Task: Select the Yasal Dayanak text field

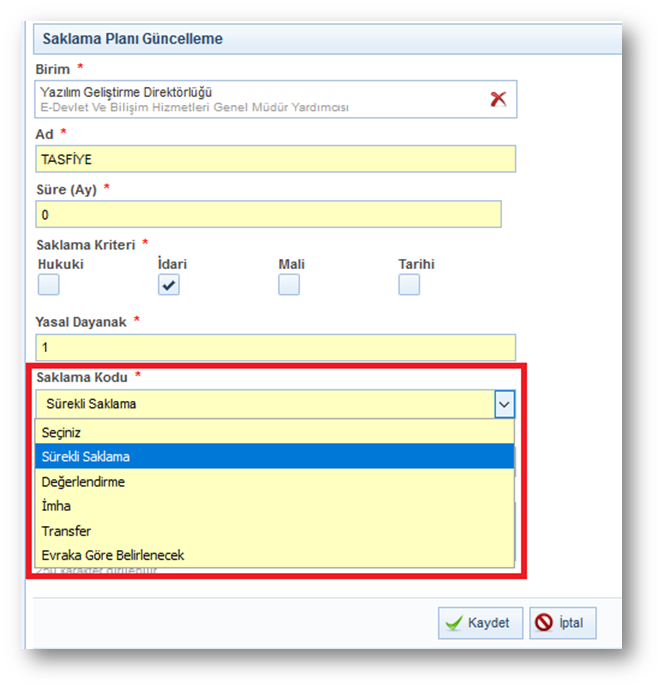Action: 275,348
